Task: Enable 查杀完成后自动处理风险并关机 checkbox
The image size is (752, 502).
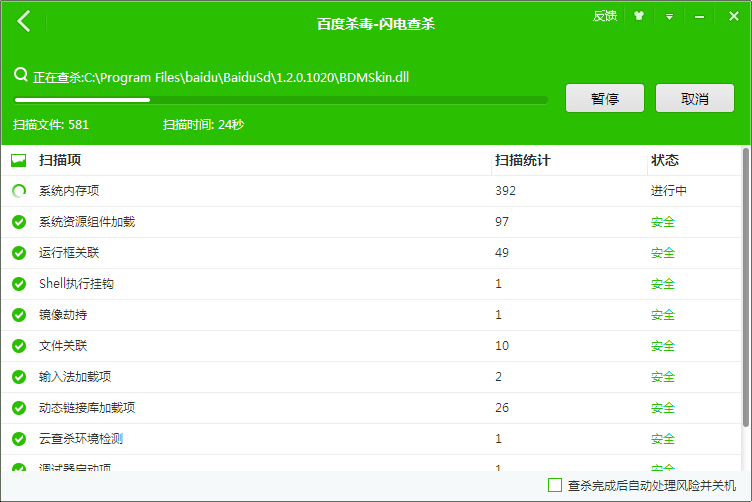Action: pyautogui.click(x=555, y=485)
